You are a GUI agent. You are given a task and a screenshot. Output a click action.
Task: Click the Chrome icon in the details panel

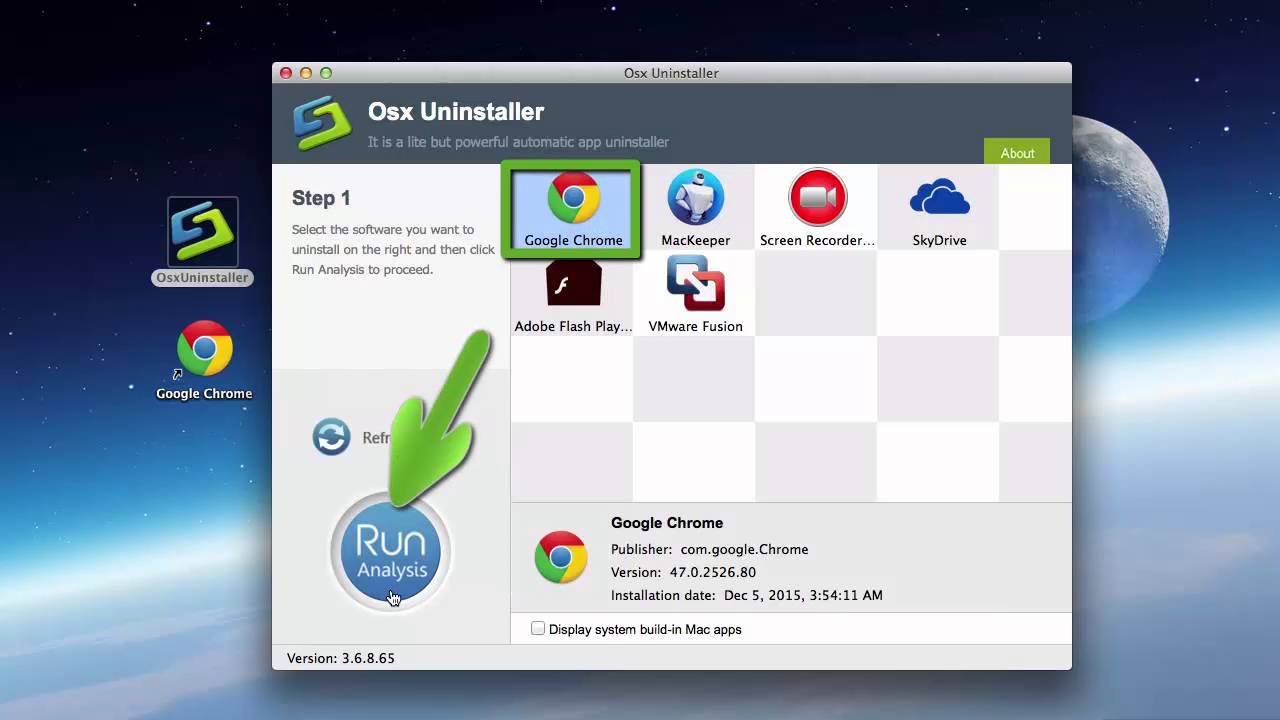click(561, 557)
